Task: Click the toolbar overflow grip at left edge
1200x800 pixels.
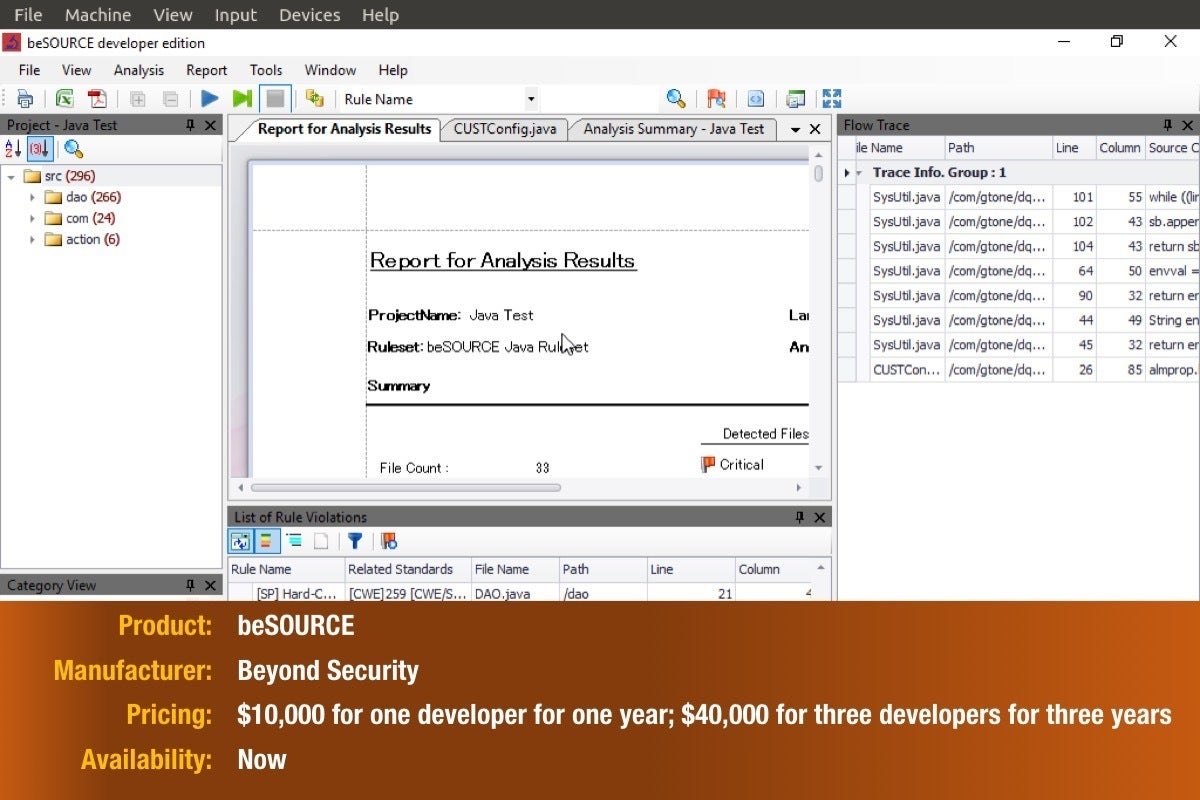Action: coord(5,99)
